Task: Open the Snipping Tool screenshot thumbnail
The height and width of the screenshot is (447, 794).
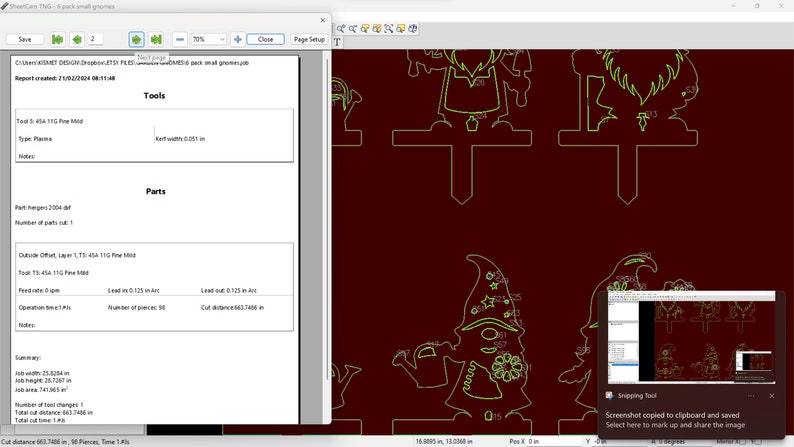Action: [691, 337]
